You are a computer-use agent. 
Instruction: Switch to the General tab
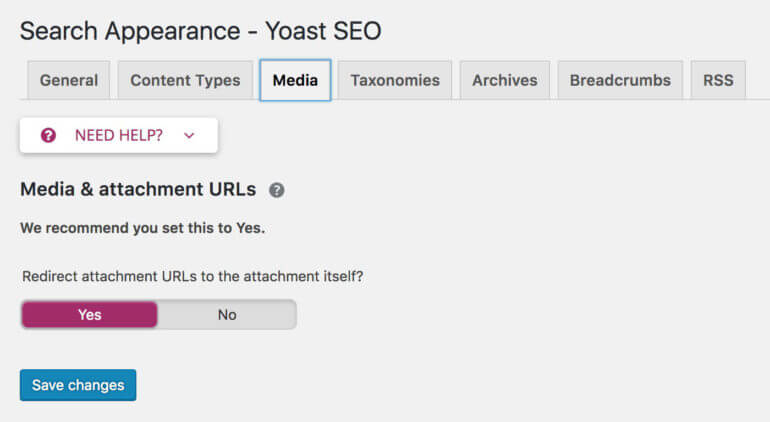(x=69, y=80)
